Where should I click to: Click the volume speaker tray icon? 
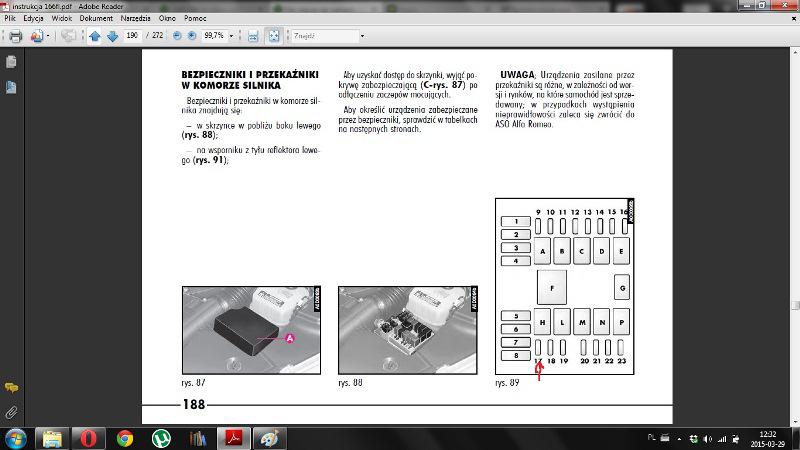(x=707, y=439)
